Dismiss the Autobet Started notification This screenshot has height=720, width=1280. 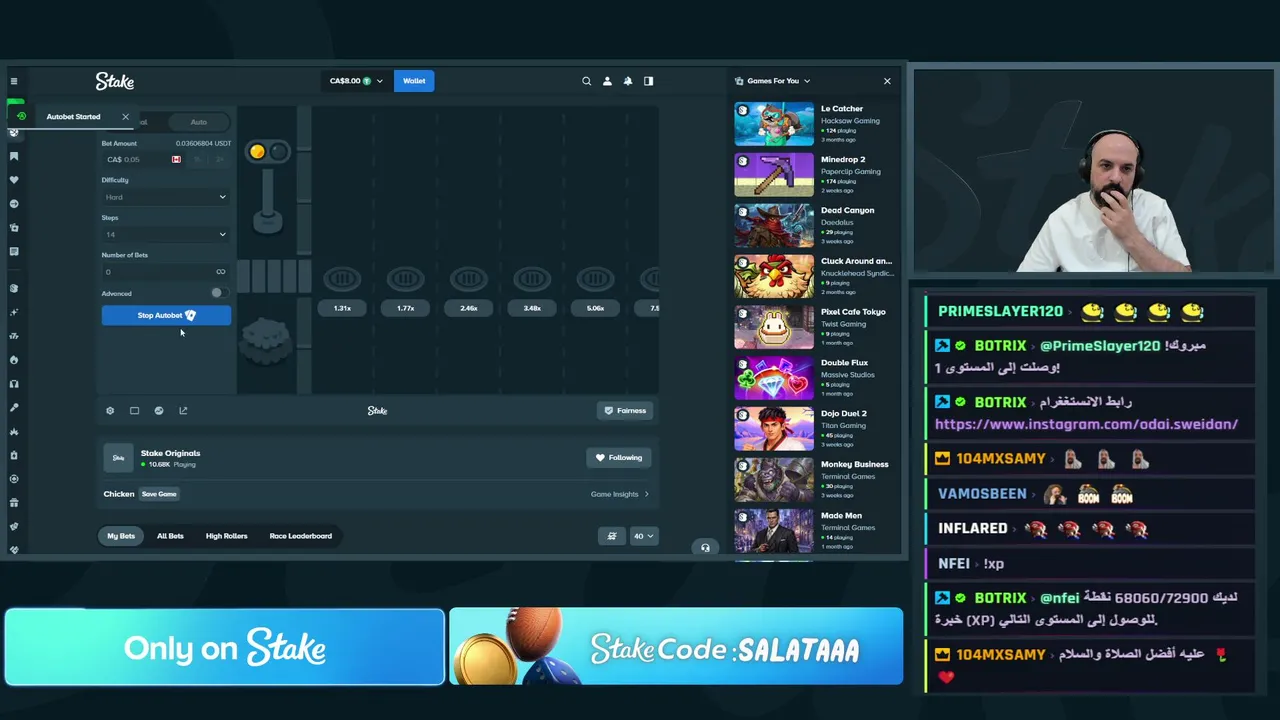point(125,117)
